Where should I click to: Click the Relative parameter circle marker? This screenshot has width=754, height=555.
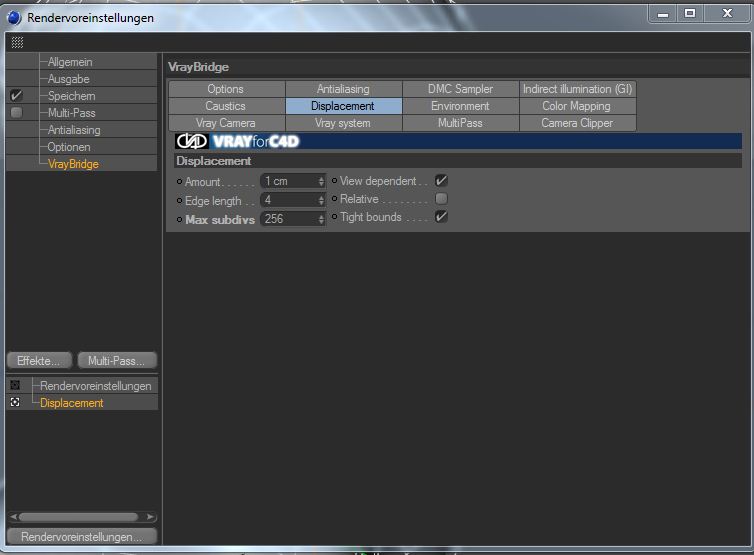pyautogui.click(x=334, y=199)
